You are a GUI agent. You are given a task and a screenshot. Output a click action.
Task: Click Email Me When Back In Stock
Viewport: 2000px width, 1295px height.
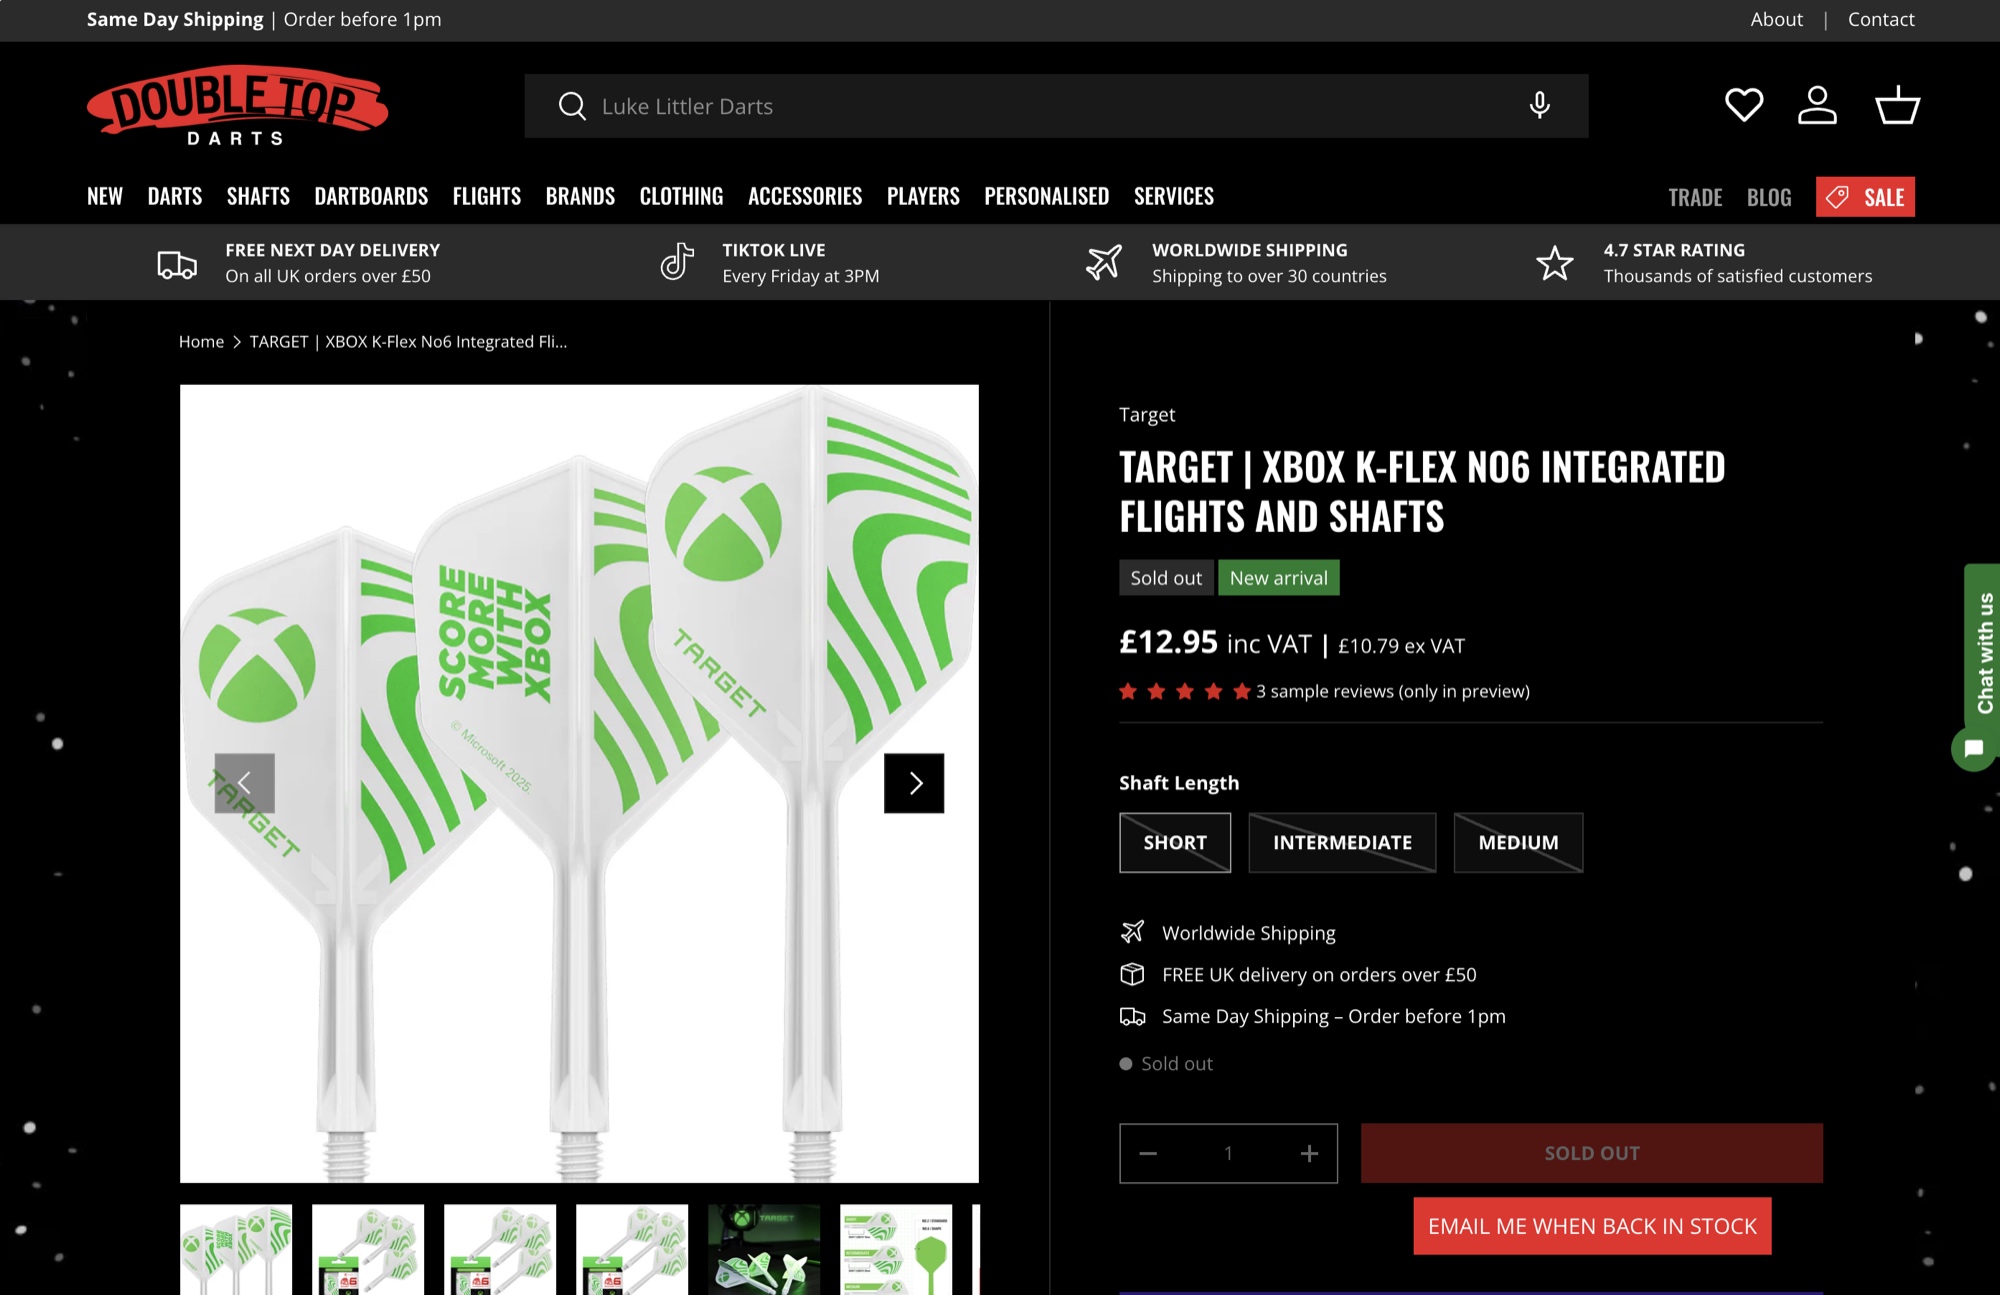[x=1592, y=1226]
